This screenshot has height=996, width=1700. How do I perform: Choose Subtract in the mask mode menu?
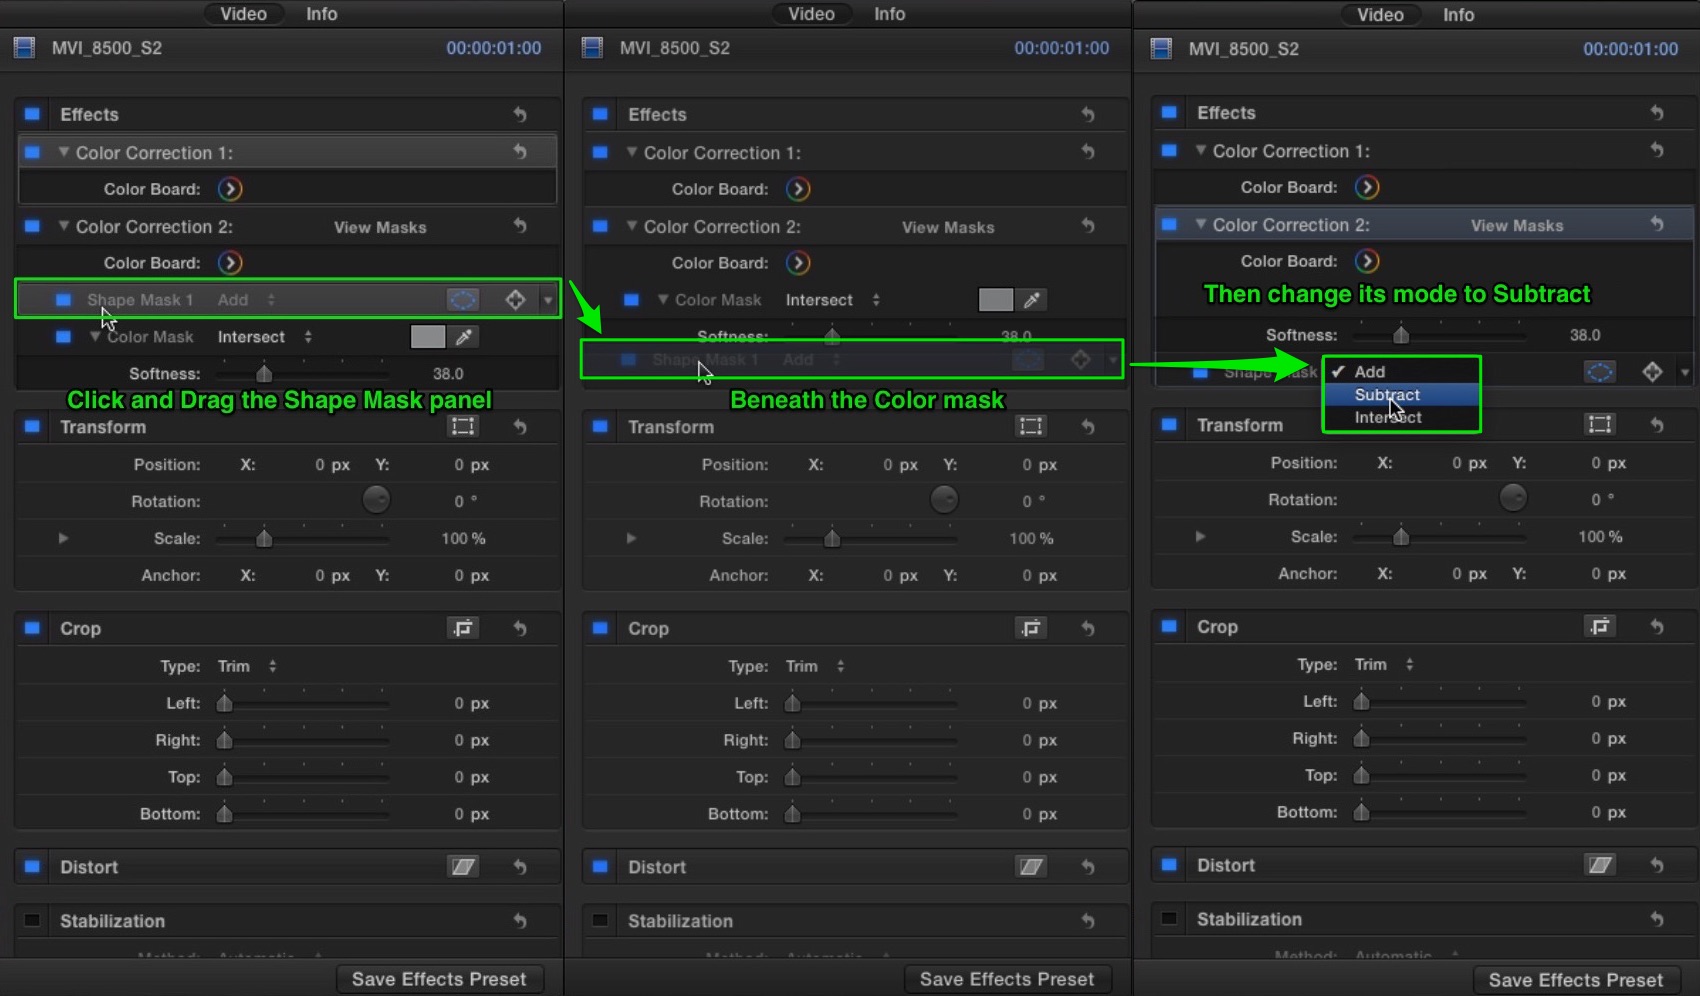[1401, 394]
